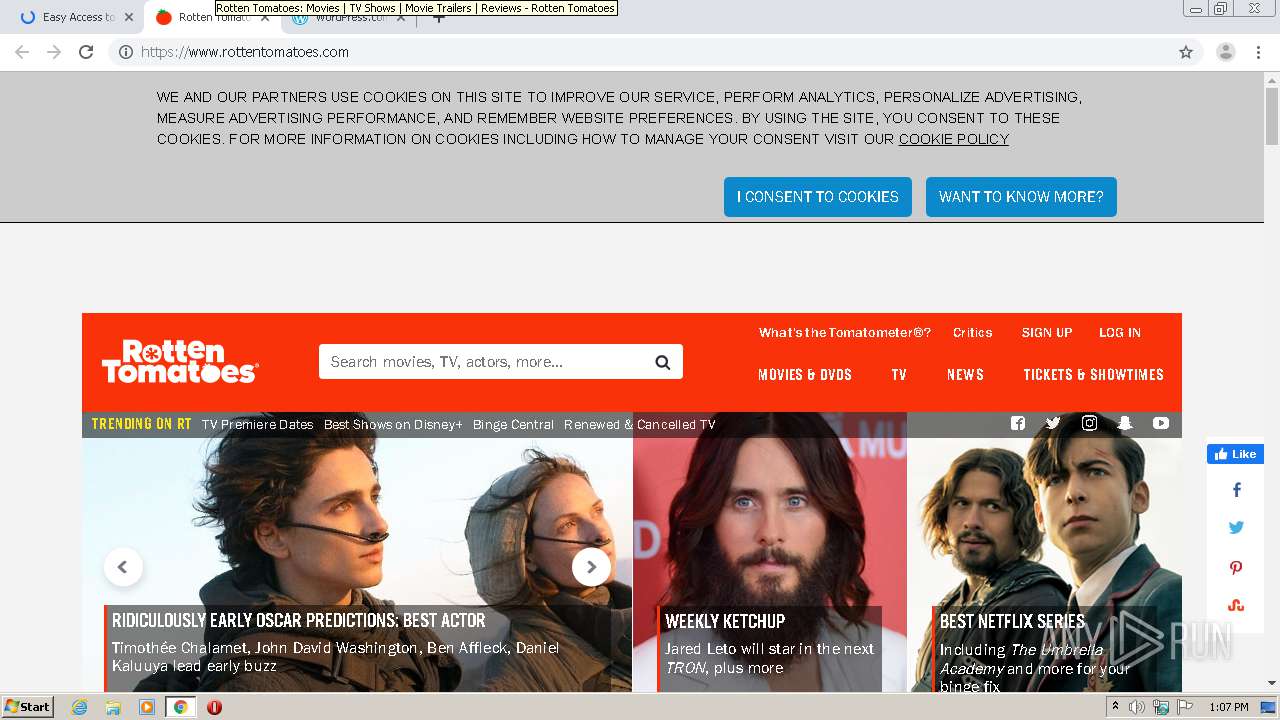
Task: Bookmark this page with star icon
Action: coord(1186,52)
